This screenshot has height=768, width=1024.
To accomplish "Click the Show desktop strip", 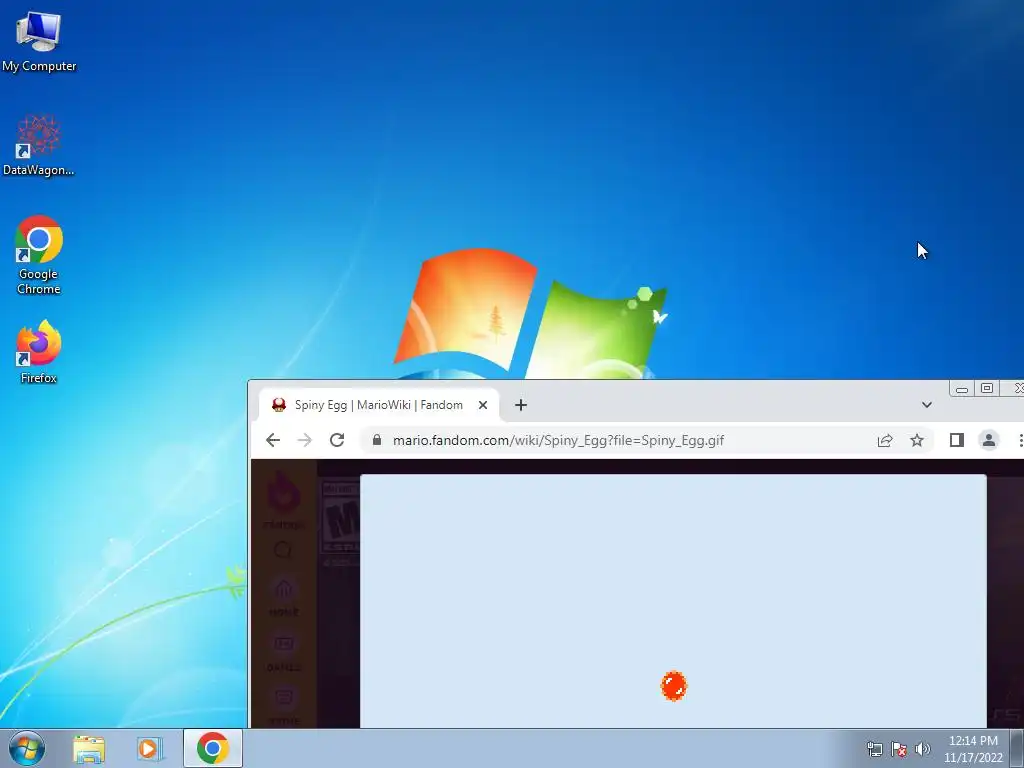I will [1017, 748].
